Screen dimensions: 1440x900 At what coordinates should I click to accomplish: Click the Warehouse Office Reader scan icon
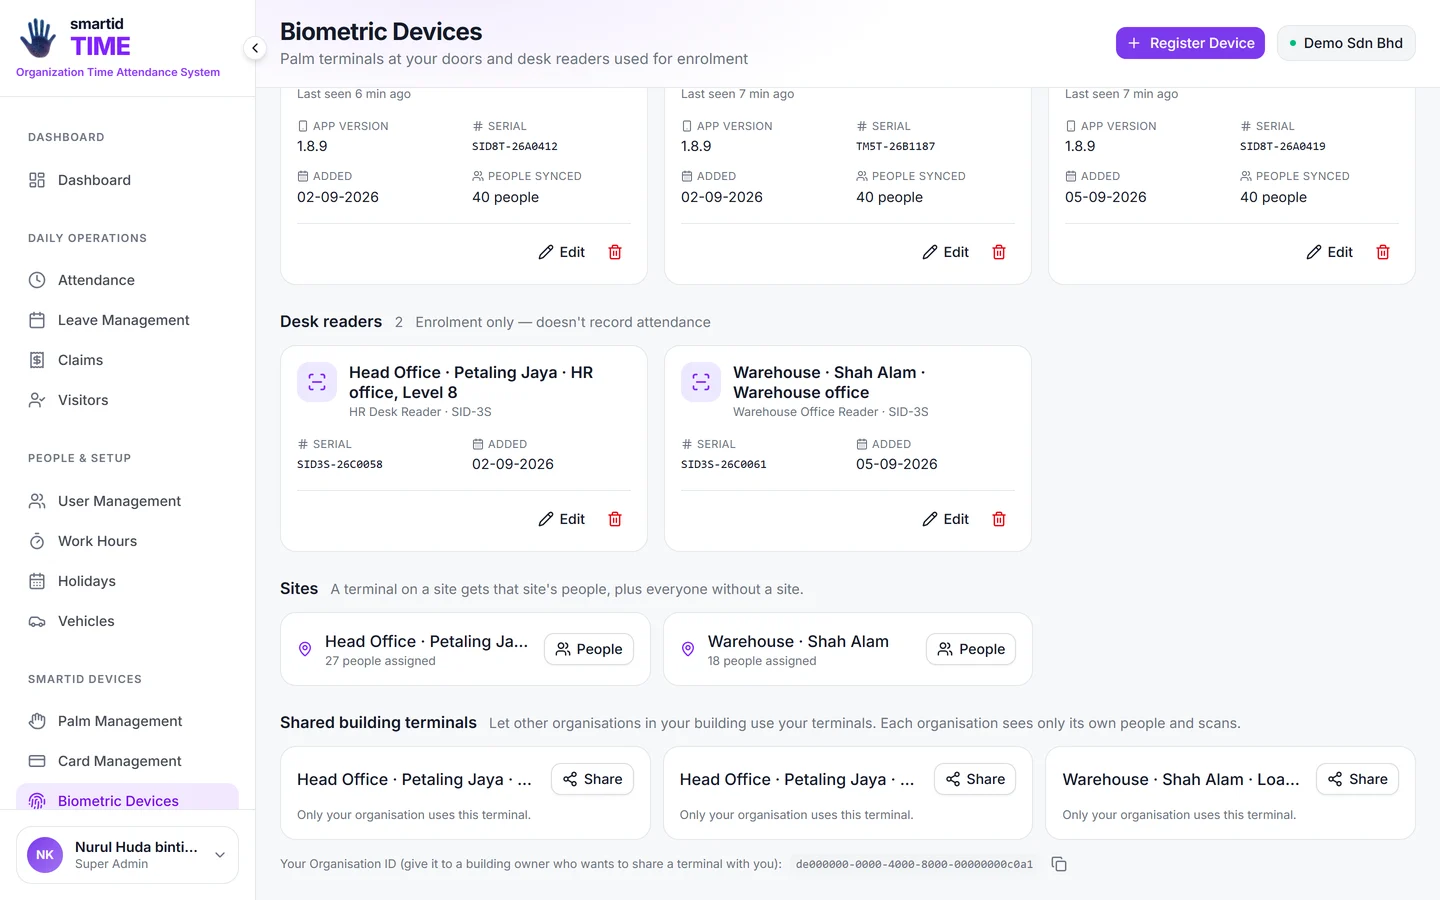tap(701, 382)
